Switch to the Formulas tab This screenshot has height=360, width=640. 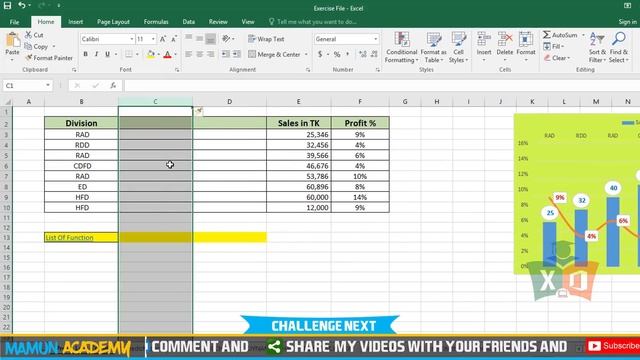pyautogui.click(x=156, y=22)
